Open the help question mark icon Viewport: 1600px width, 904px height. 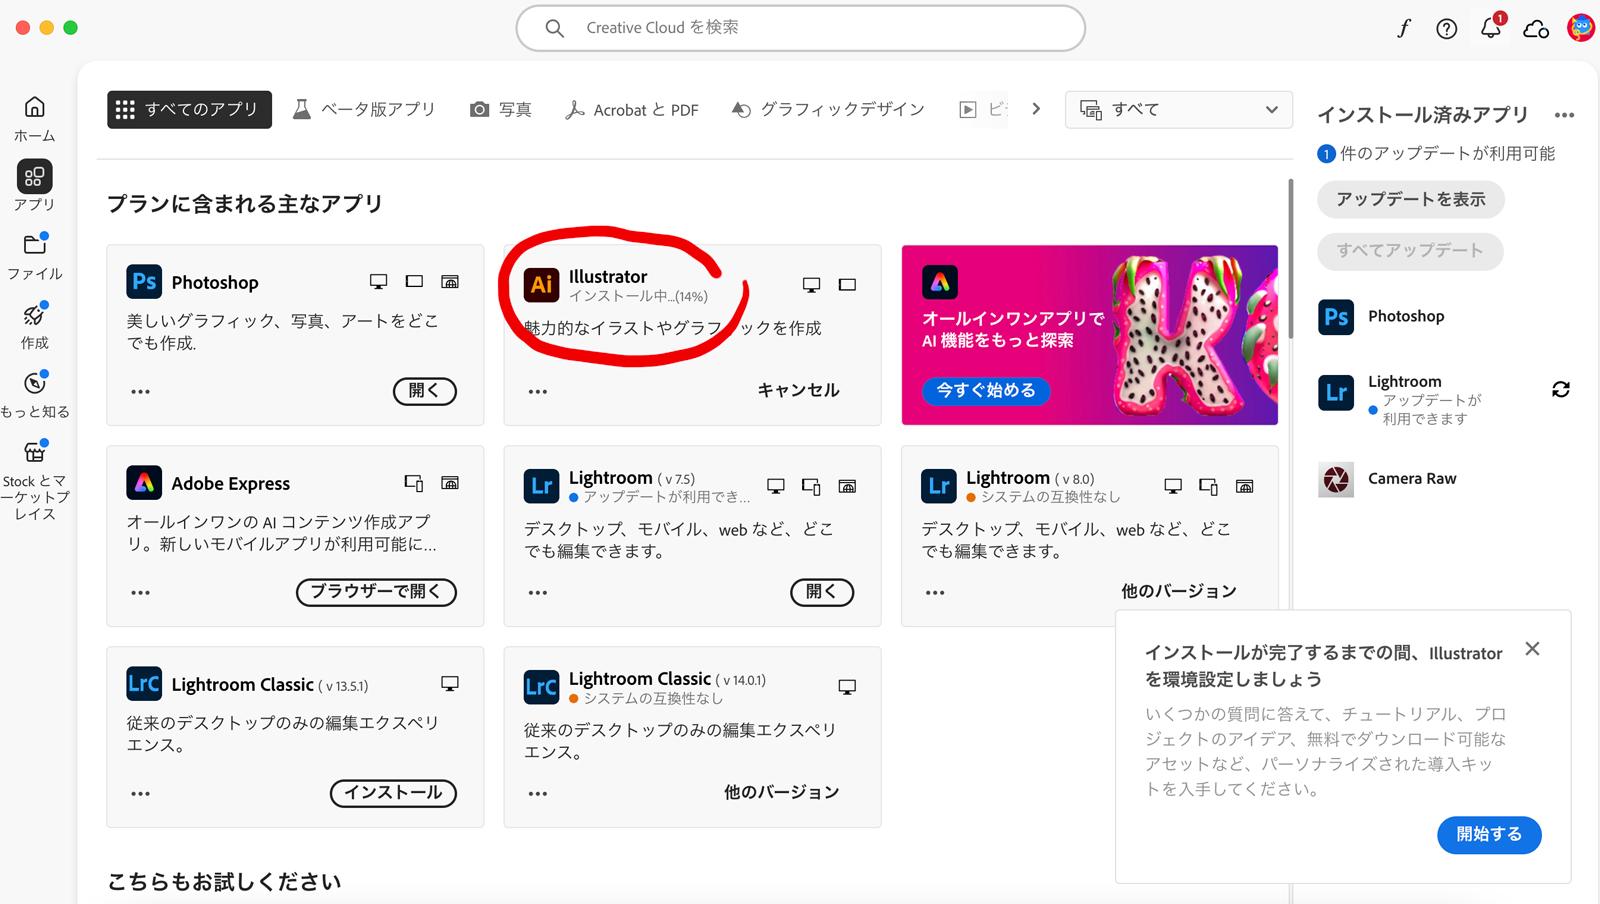tap(1446, 29)
